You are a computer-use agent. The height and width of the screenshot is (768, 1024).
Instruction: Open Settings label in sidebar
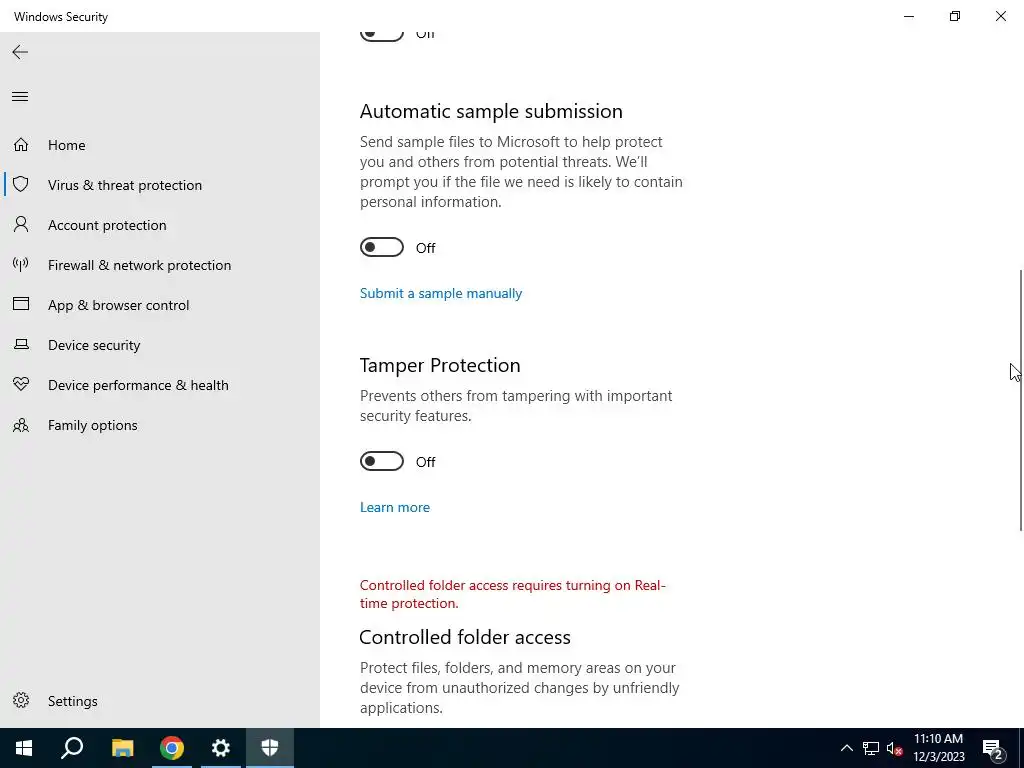[x=72, y=701]
